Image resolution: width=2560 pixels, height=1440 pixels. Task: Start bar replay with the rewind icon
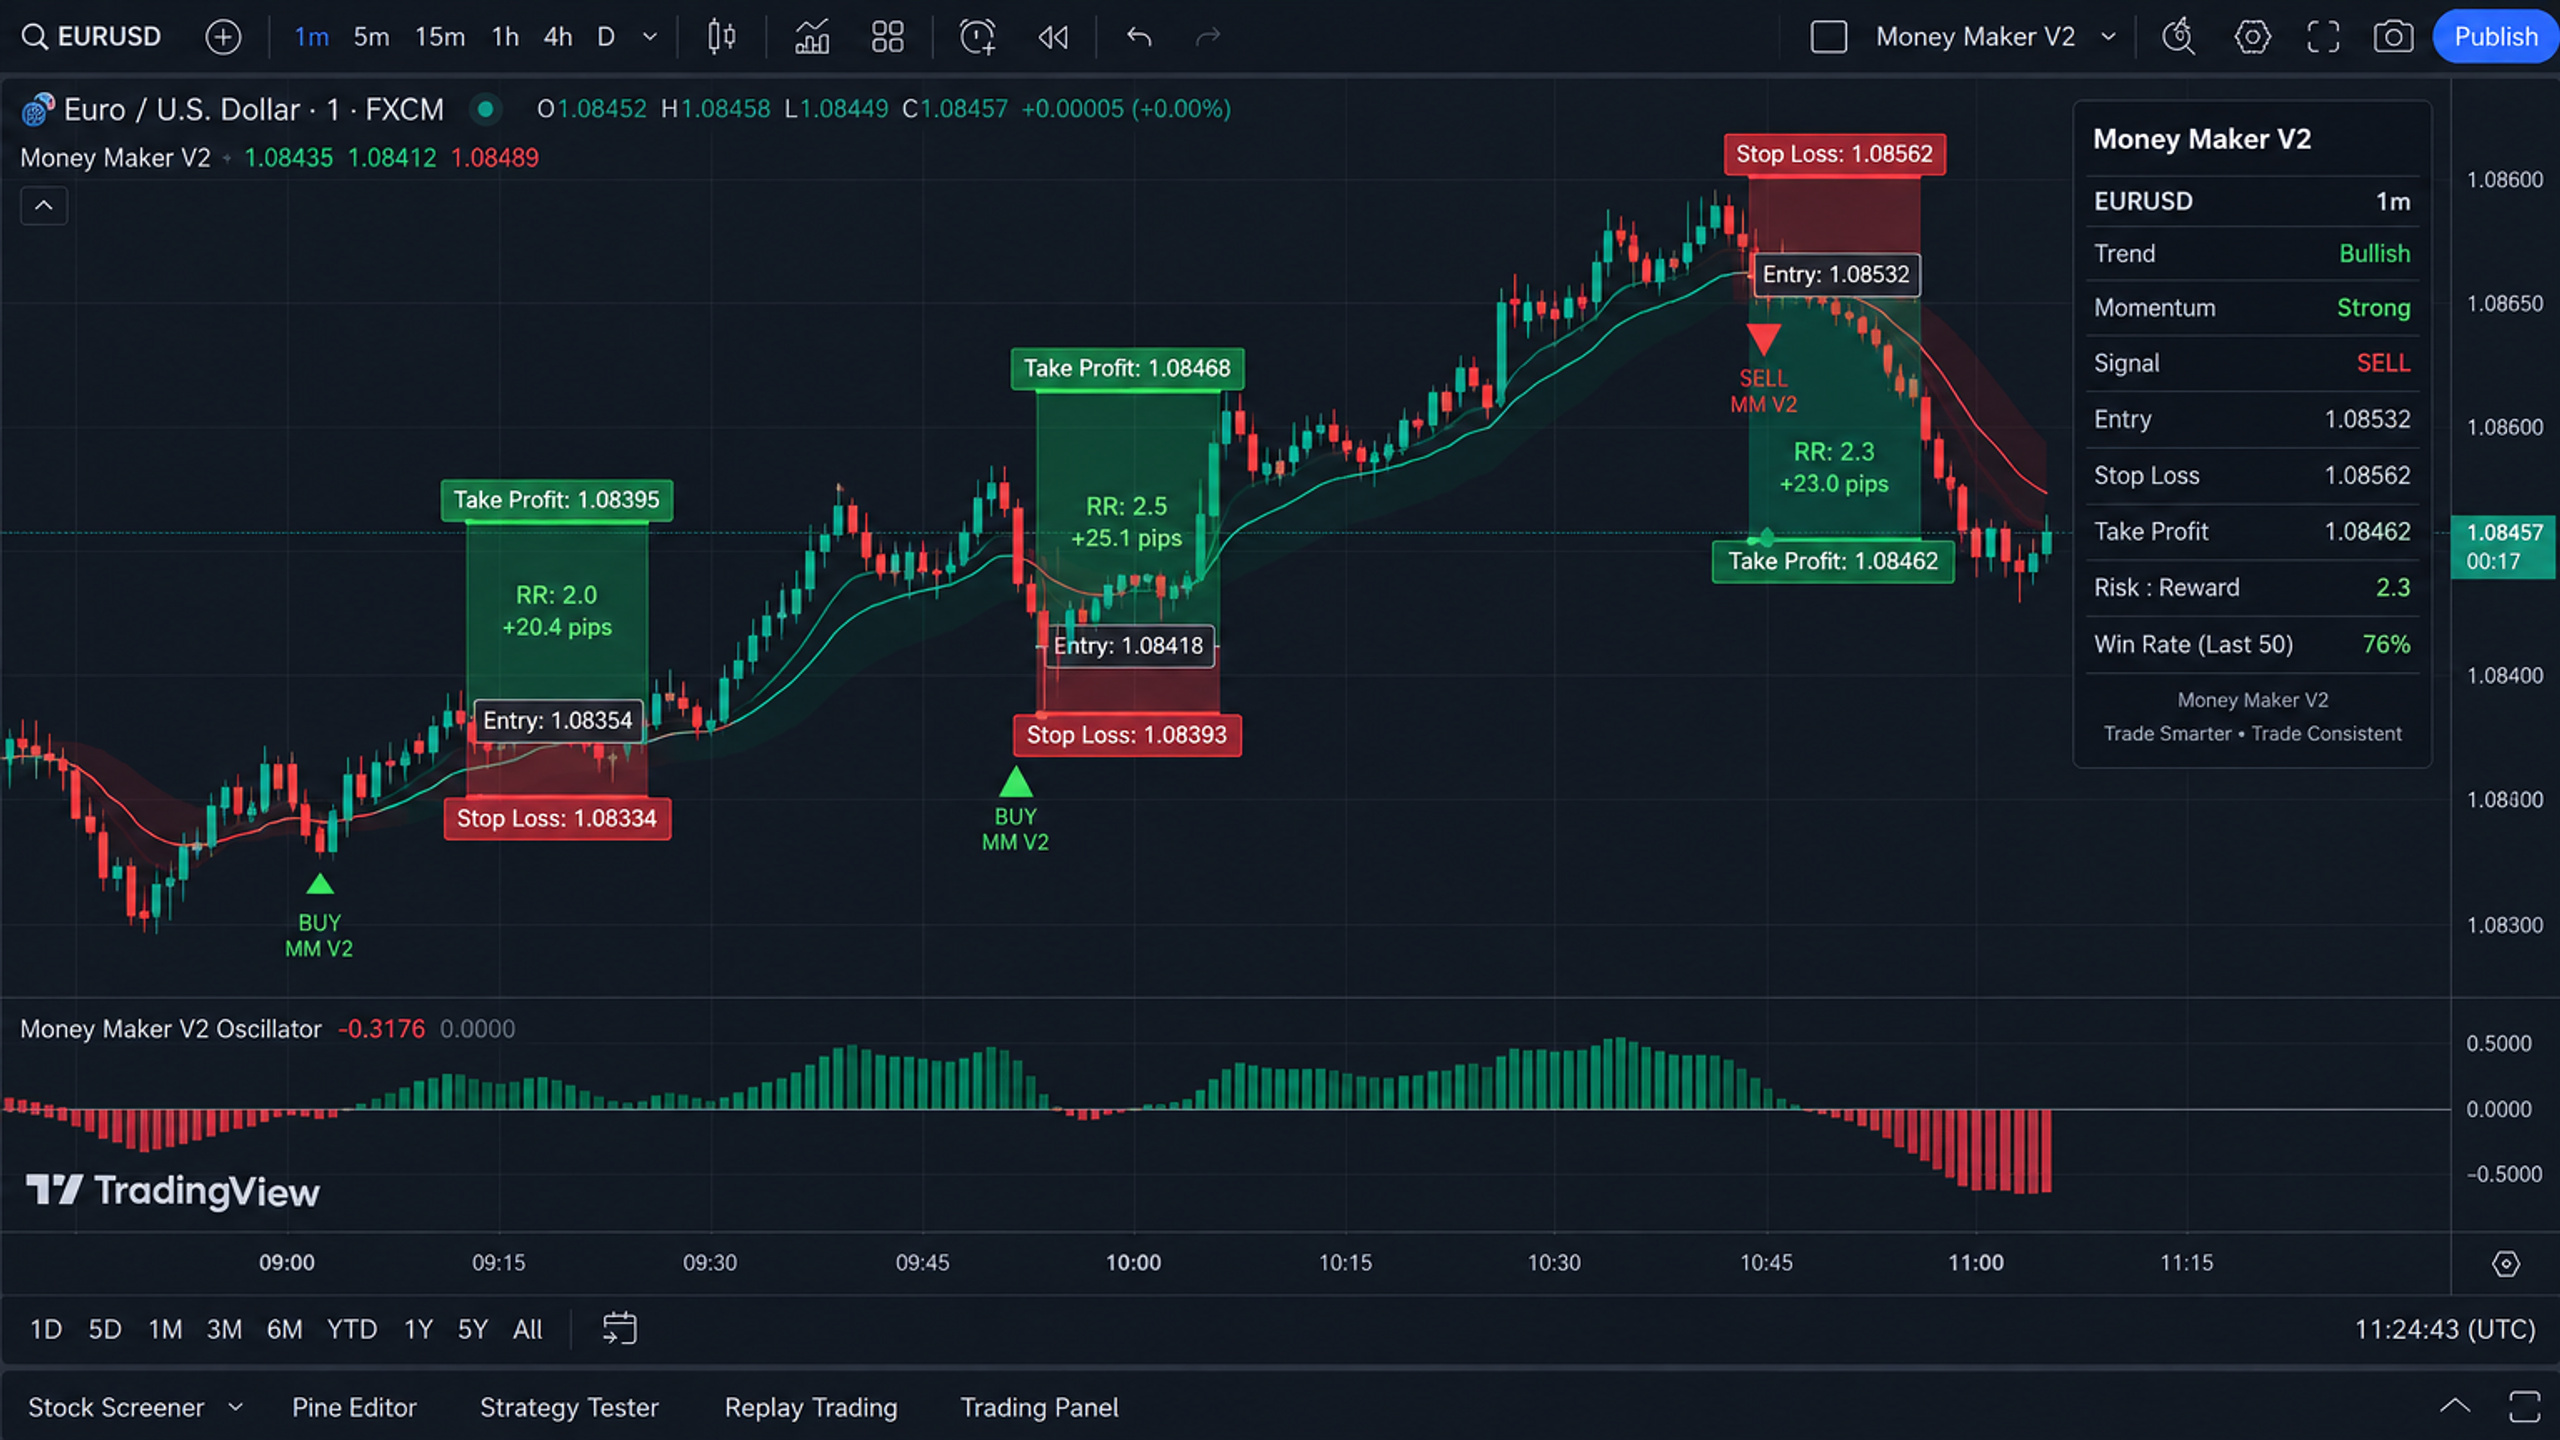[1053, 37]
